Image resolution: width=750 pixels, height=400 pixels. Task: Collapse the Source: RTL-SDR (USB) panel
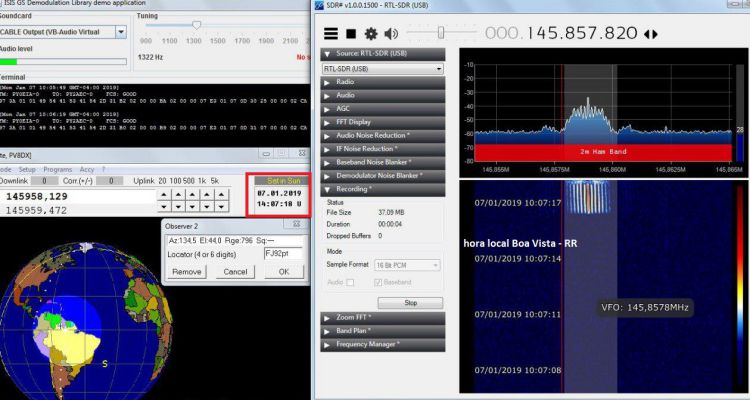383,54
